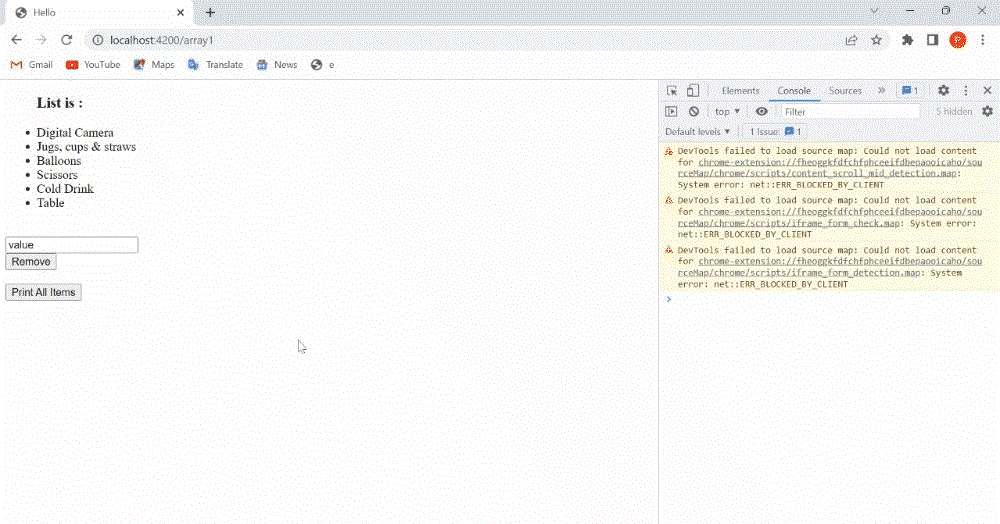Open the Default levels dropdown
The height and width of the screenshot is (524, 1000).
click(697, 132)
